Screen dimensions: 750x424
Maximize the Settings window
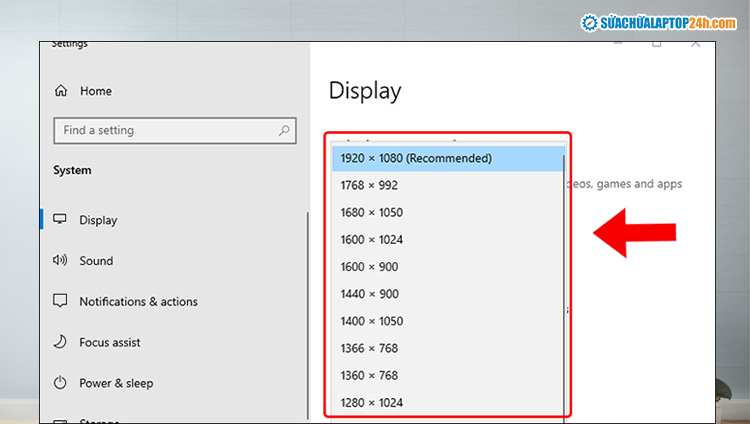point(657,44)
